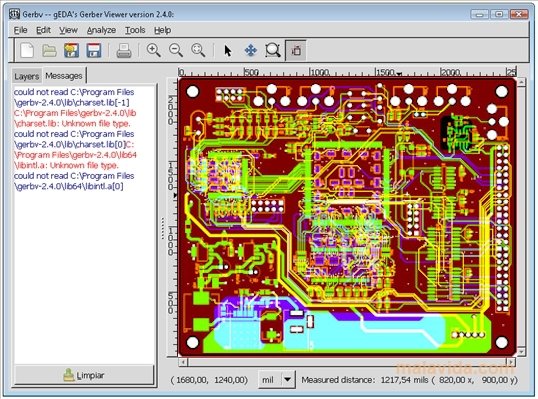Select the pointer arrow tool
The height and width of the screenshot is (399, 538).
pyautogui.click(x=228, y=51)
